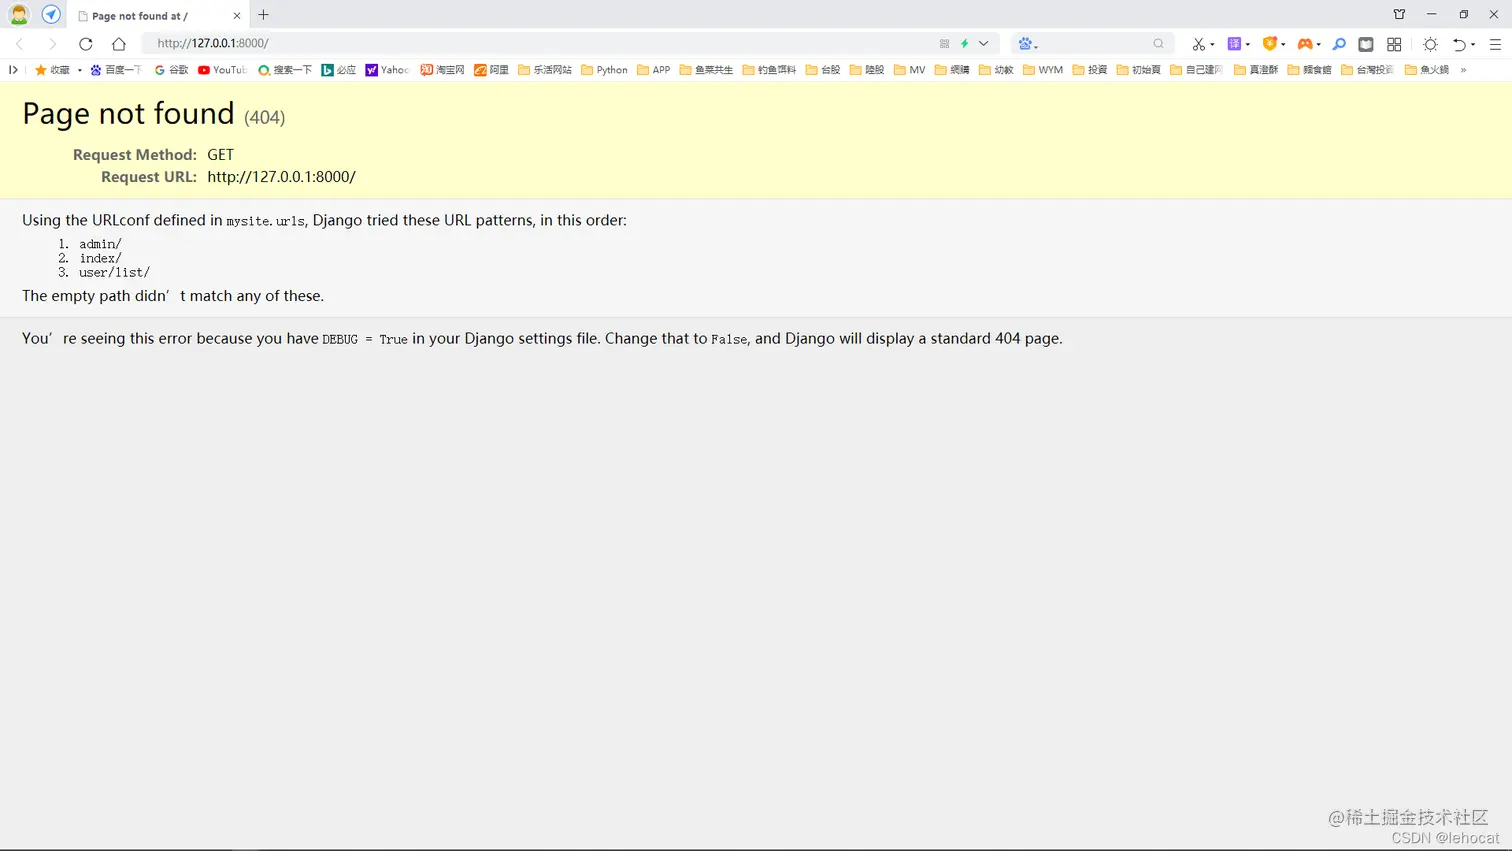The image size is (1512, 851).
Task: Open the orange shield wallet icon
Action: click(1270, 44)
